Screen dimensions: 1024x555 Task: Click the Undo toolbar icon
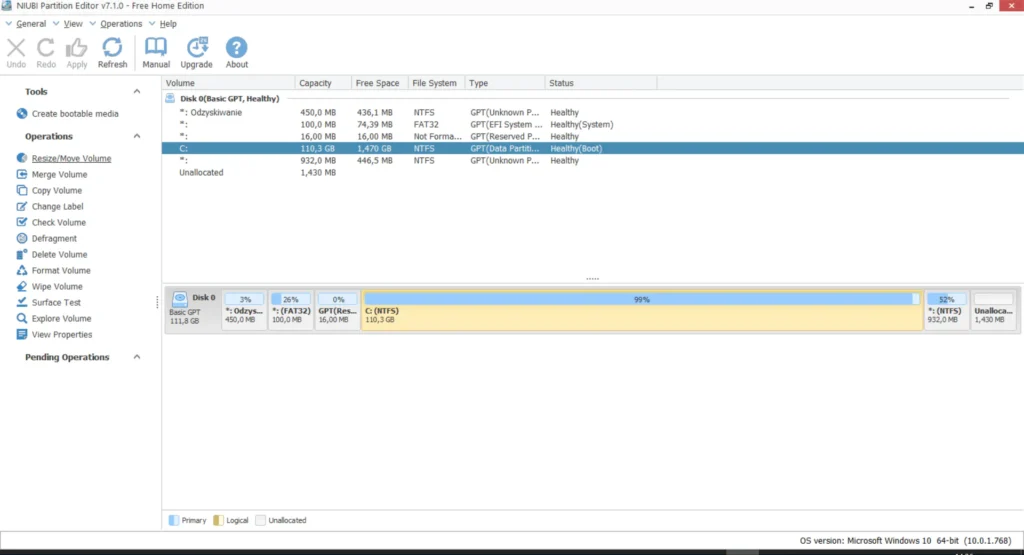tap(16, 48)
